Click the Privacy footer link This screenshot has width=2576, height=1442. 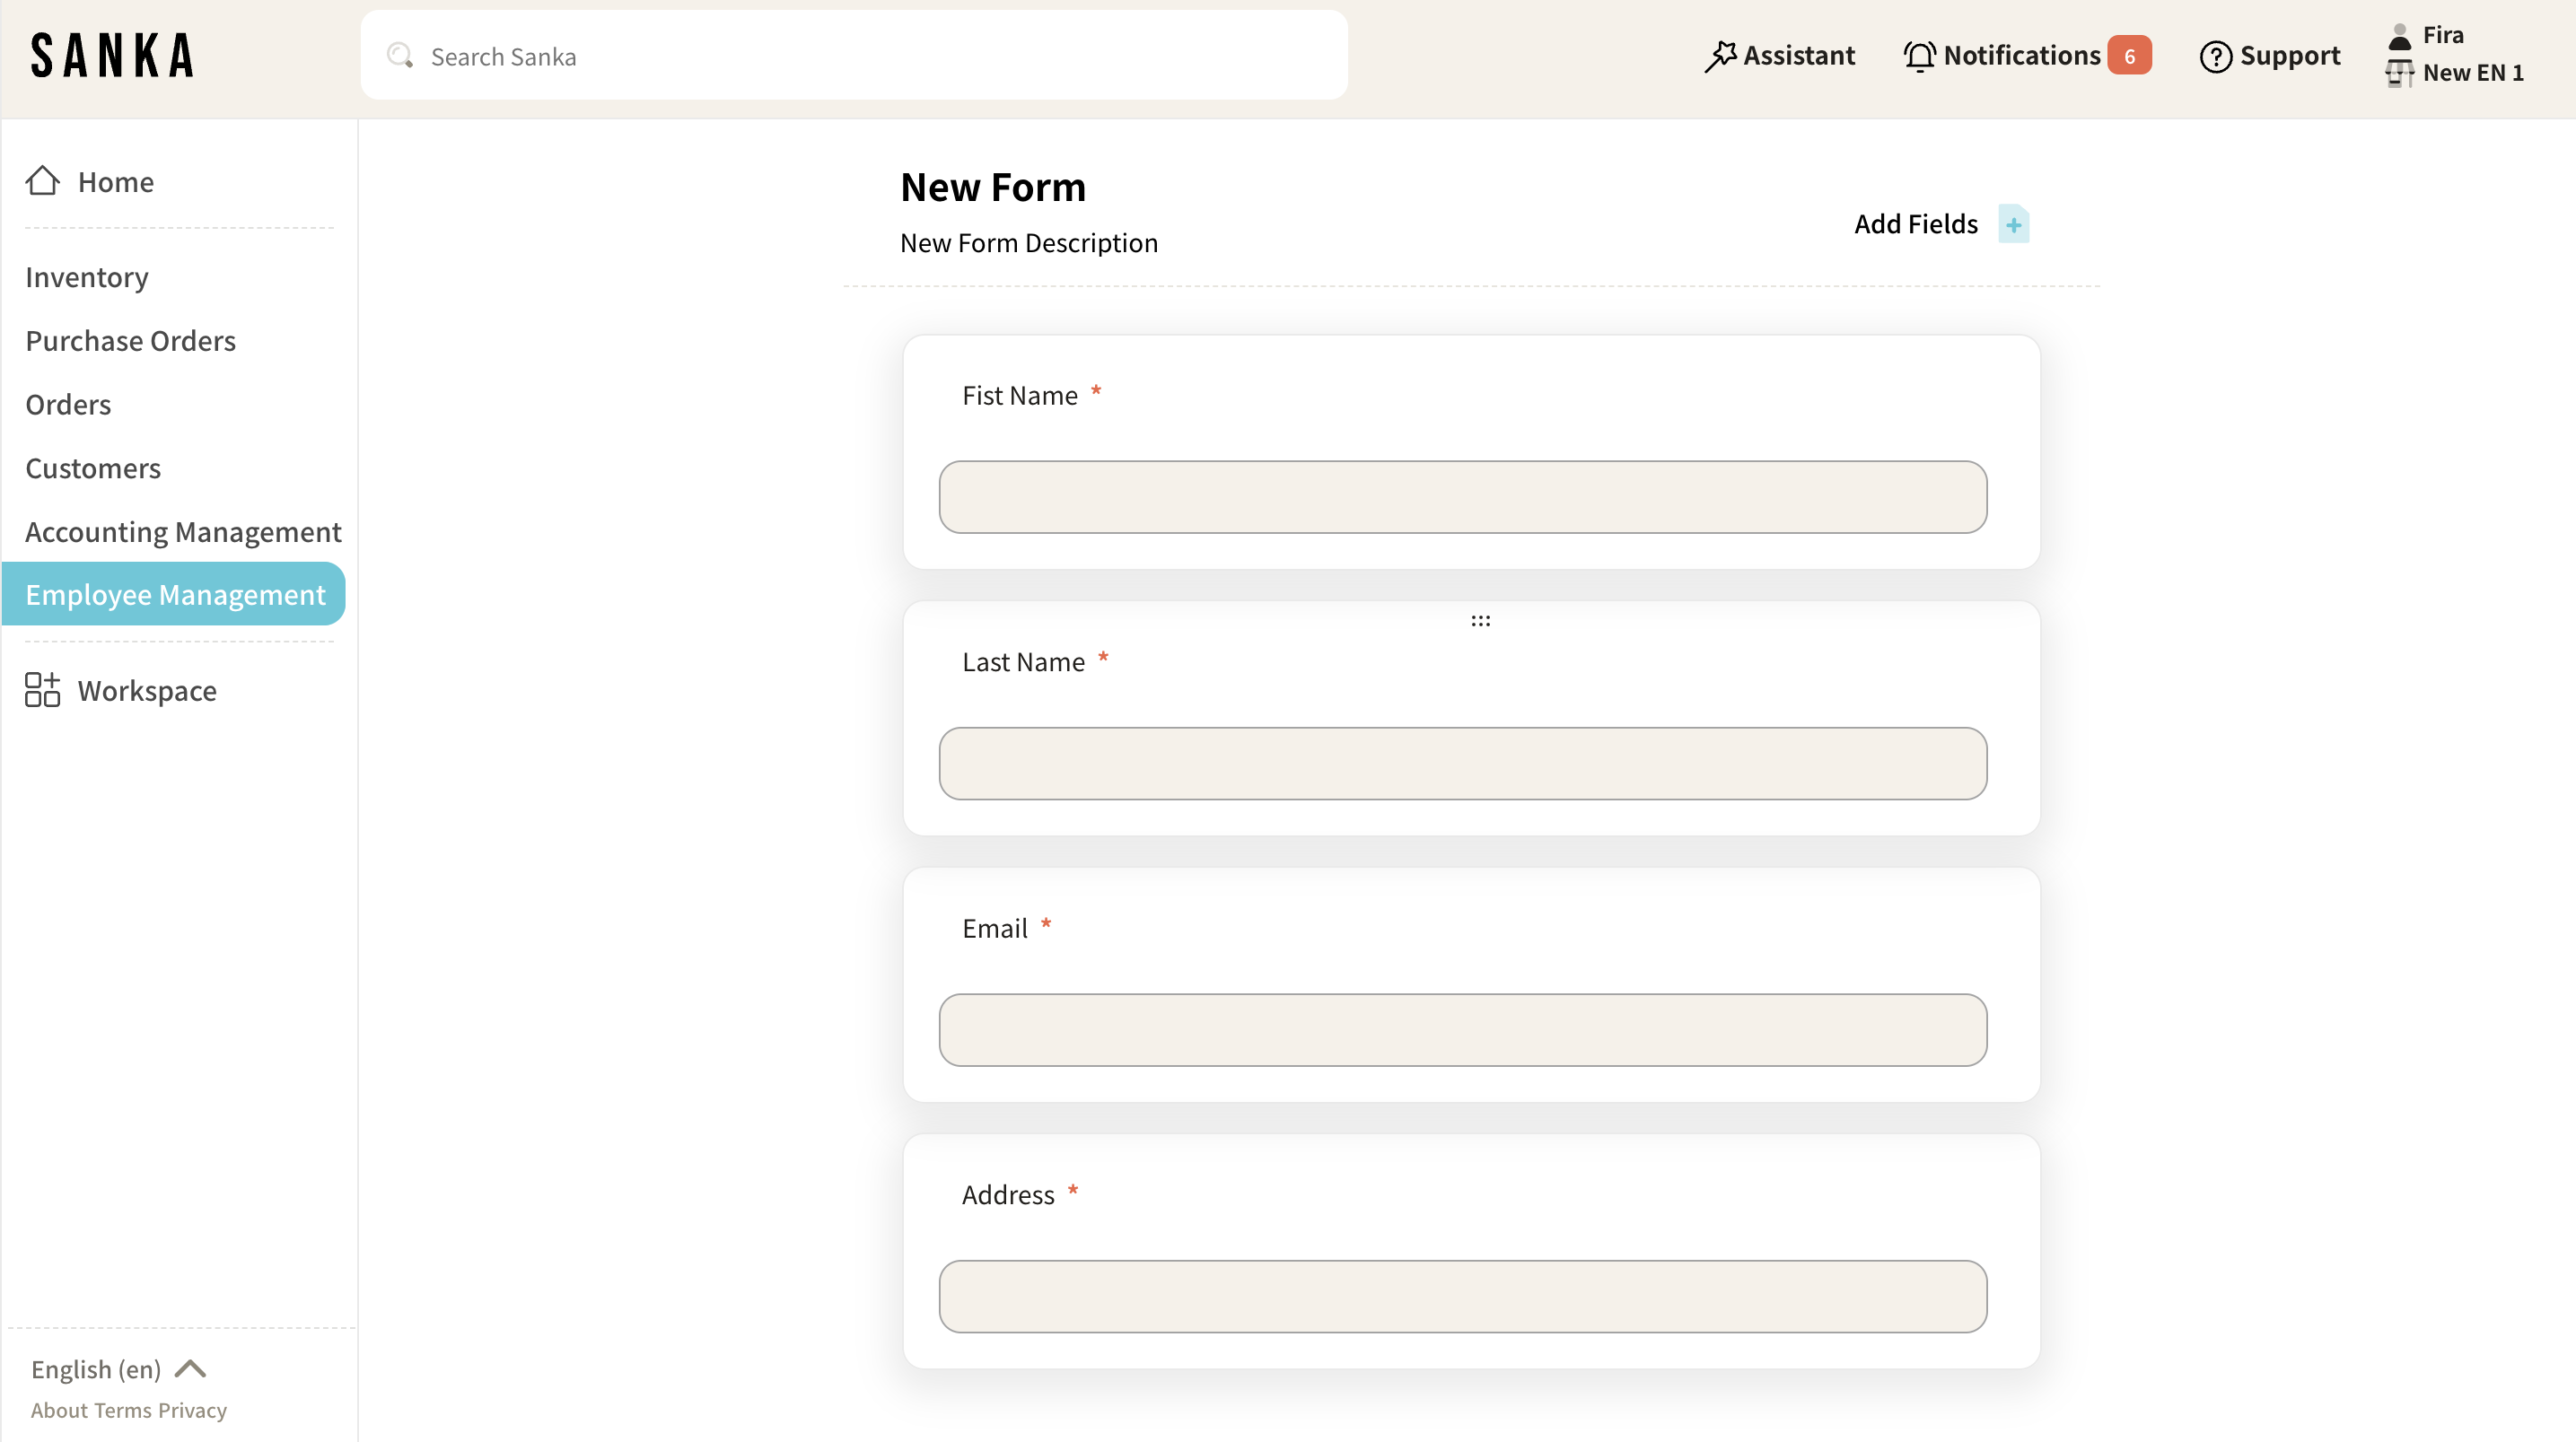click(192, 1410)
